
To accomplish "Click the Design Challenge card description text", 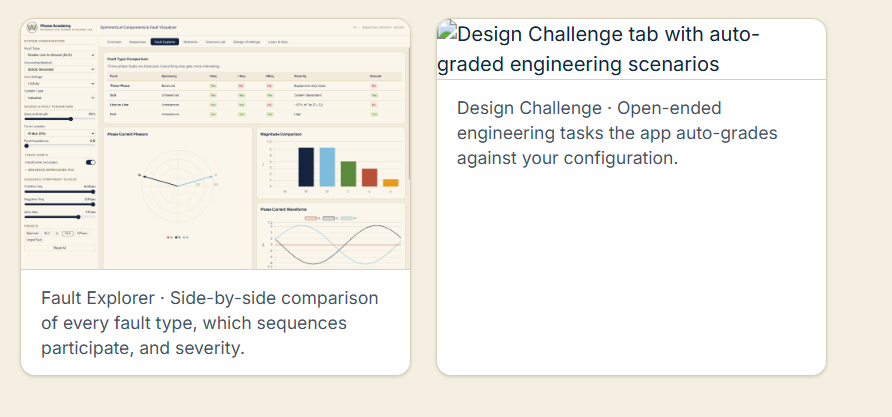I will [617, 133].
